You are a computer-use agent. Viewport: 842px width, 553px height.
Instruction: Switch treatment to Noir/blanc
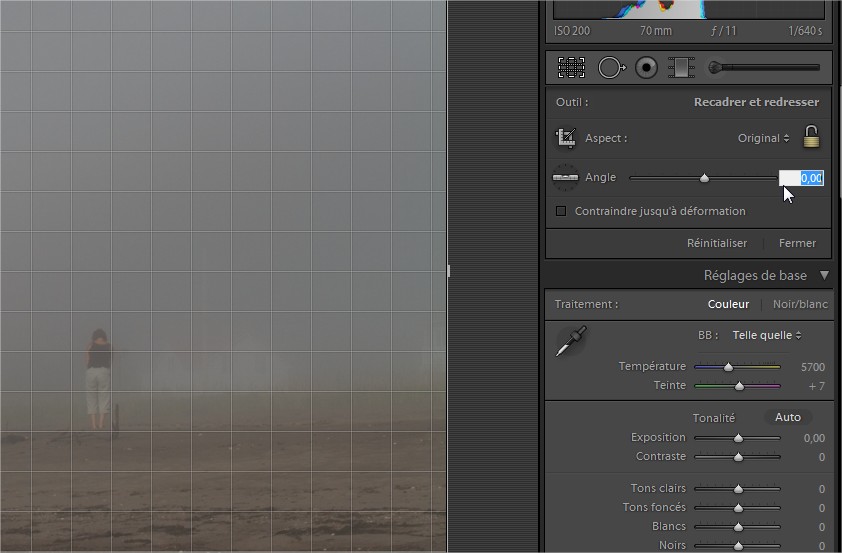click(800, 304)
